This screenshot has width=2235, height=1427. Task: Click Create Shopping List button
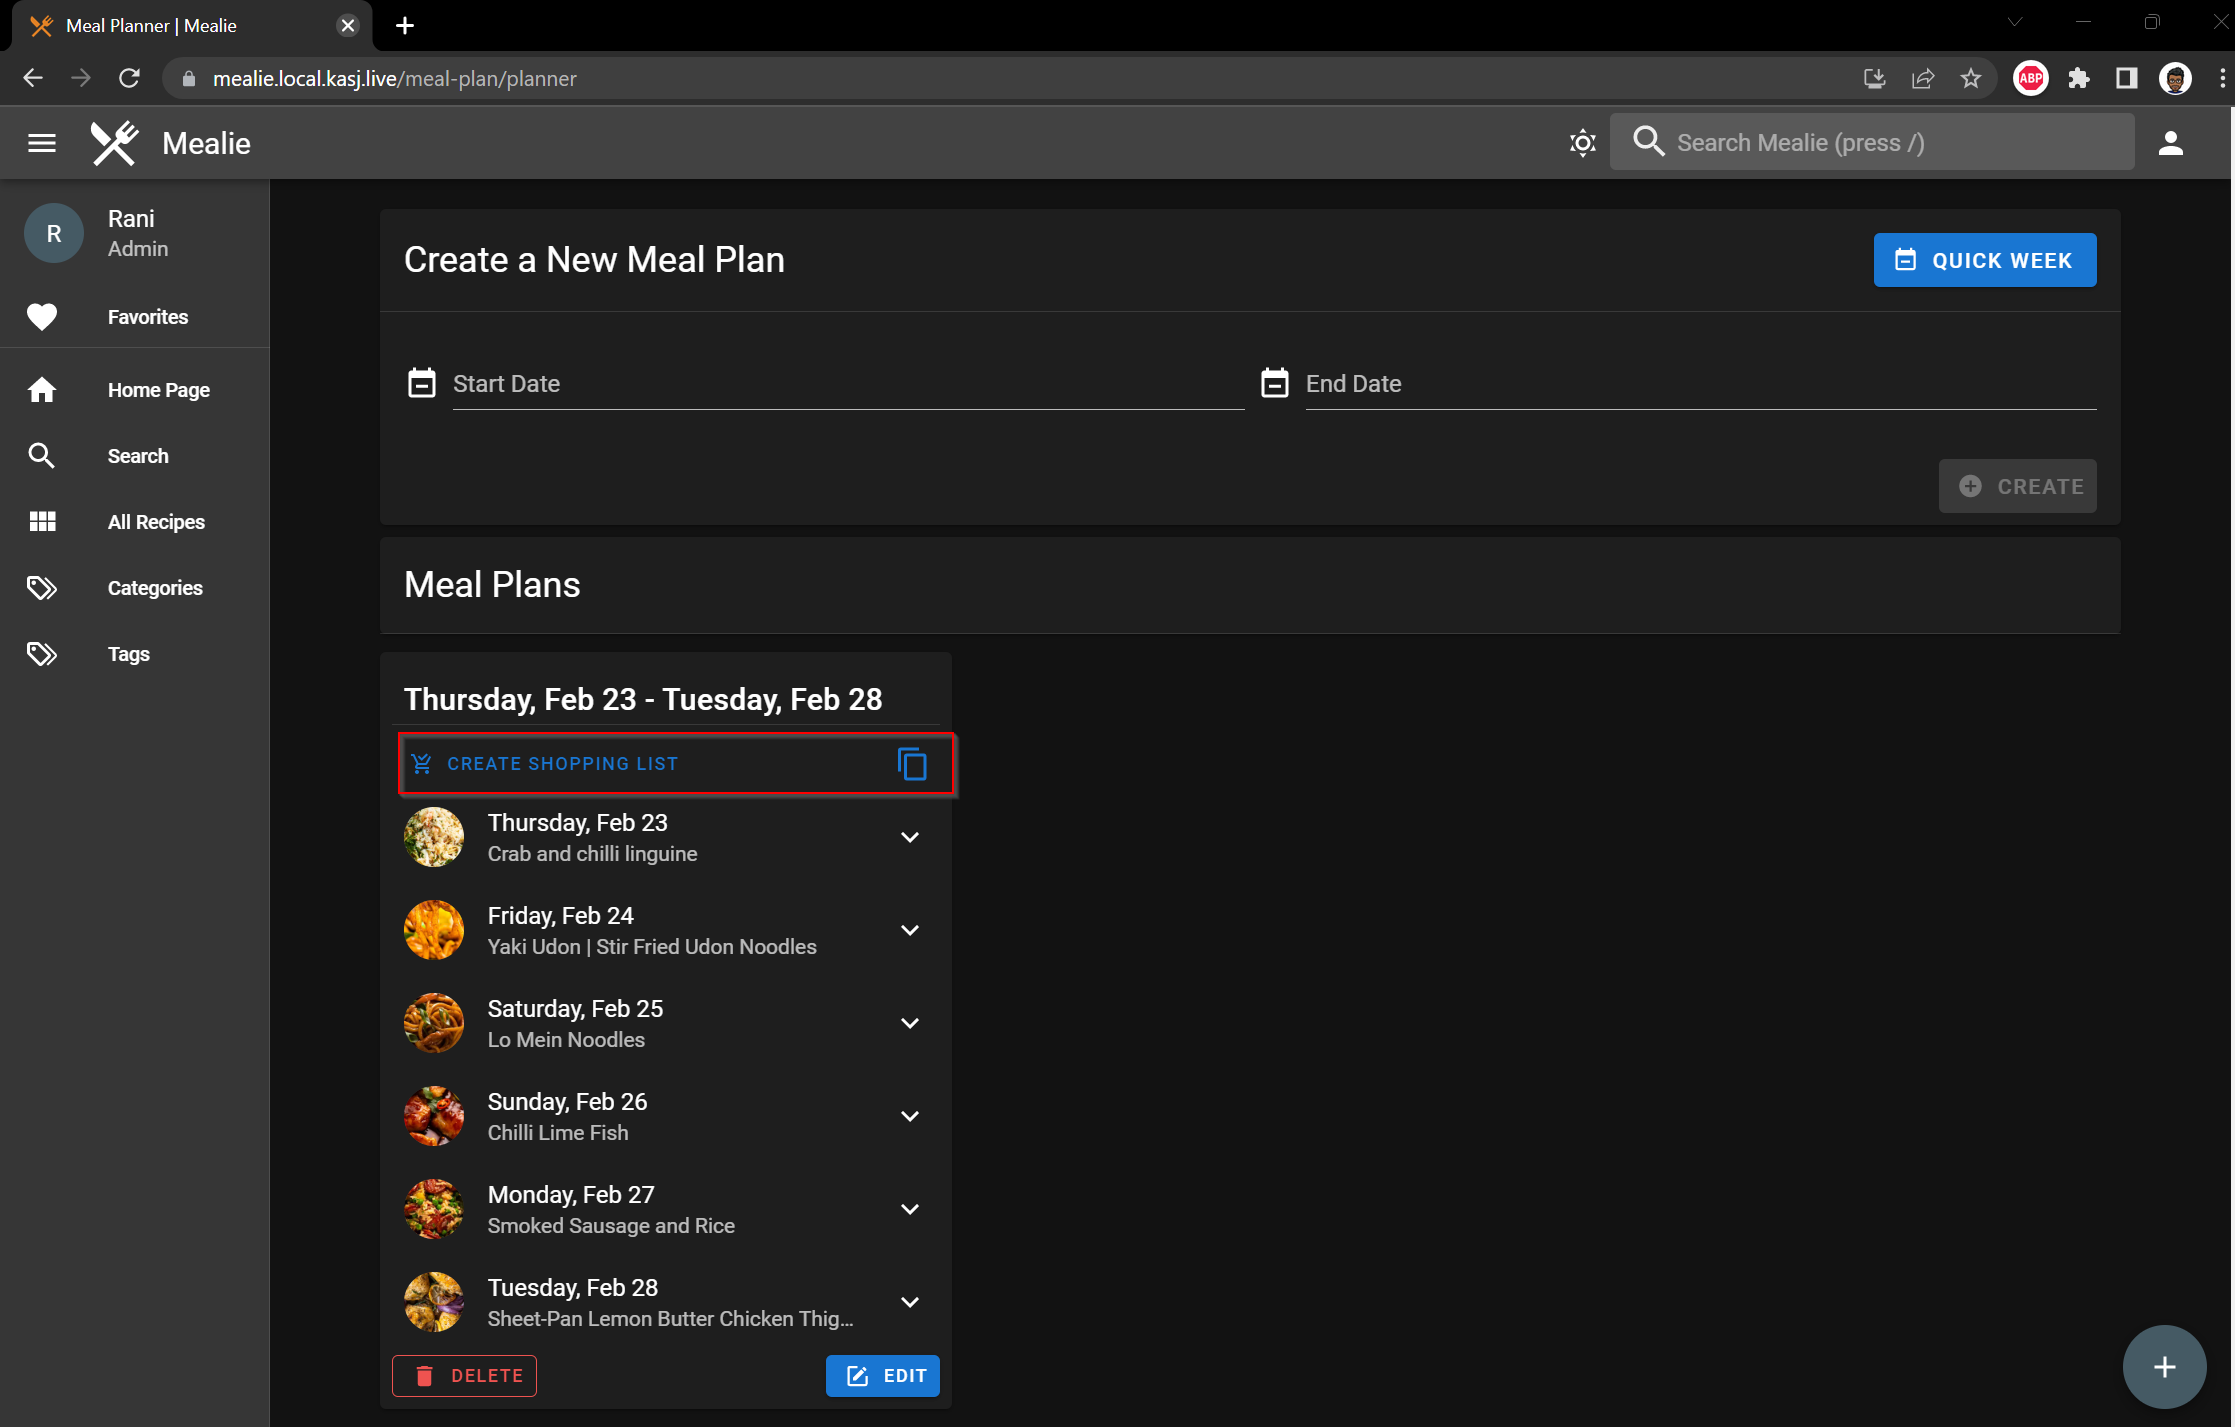click(562, 764)
